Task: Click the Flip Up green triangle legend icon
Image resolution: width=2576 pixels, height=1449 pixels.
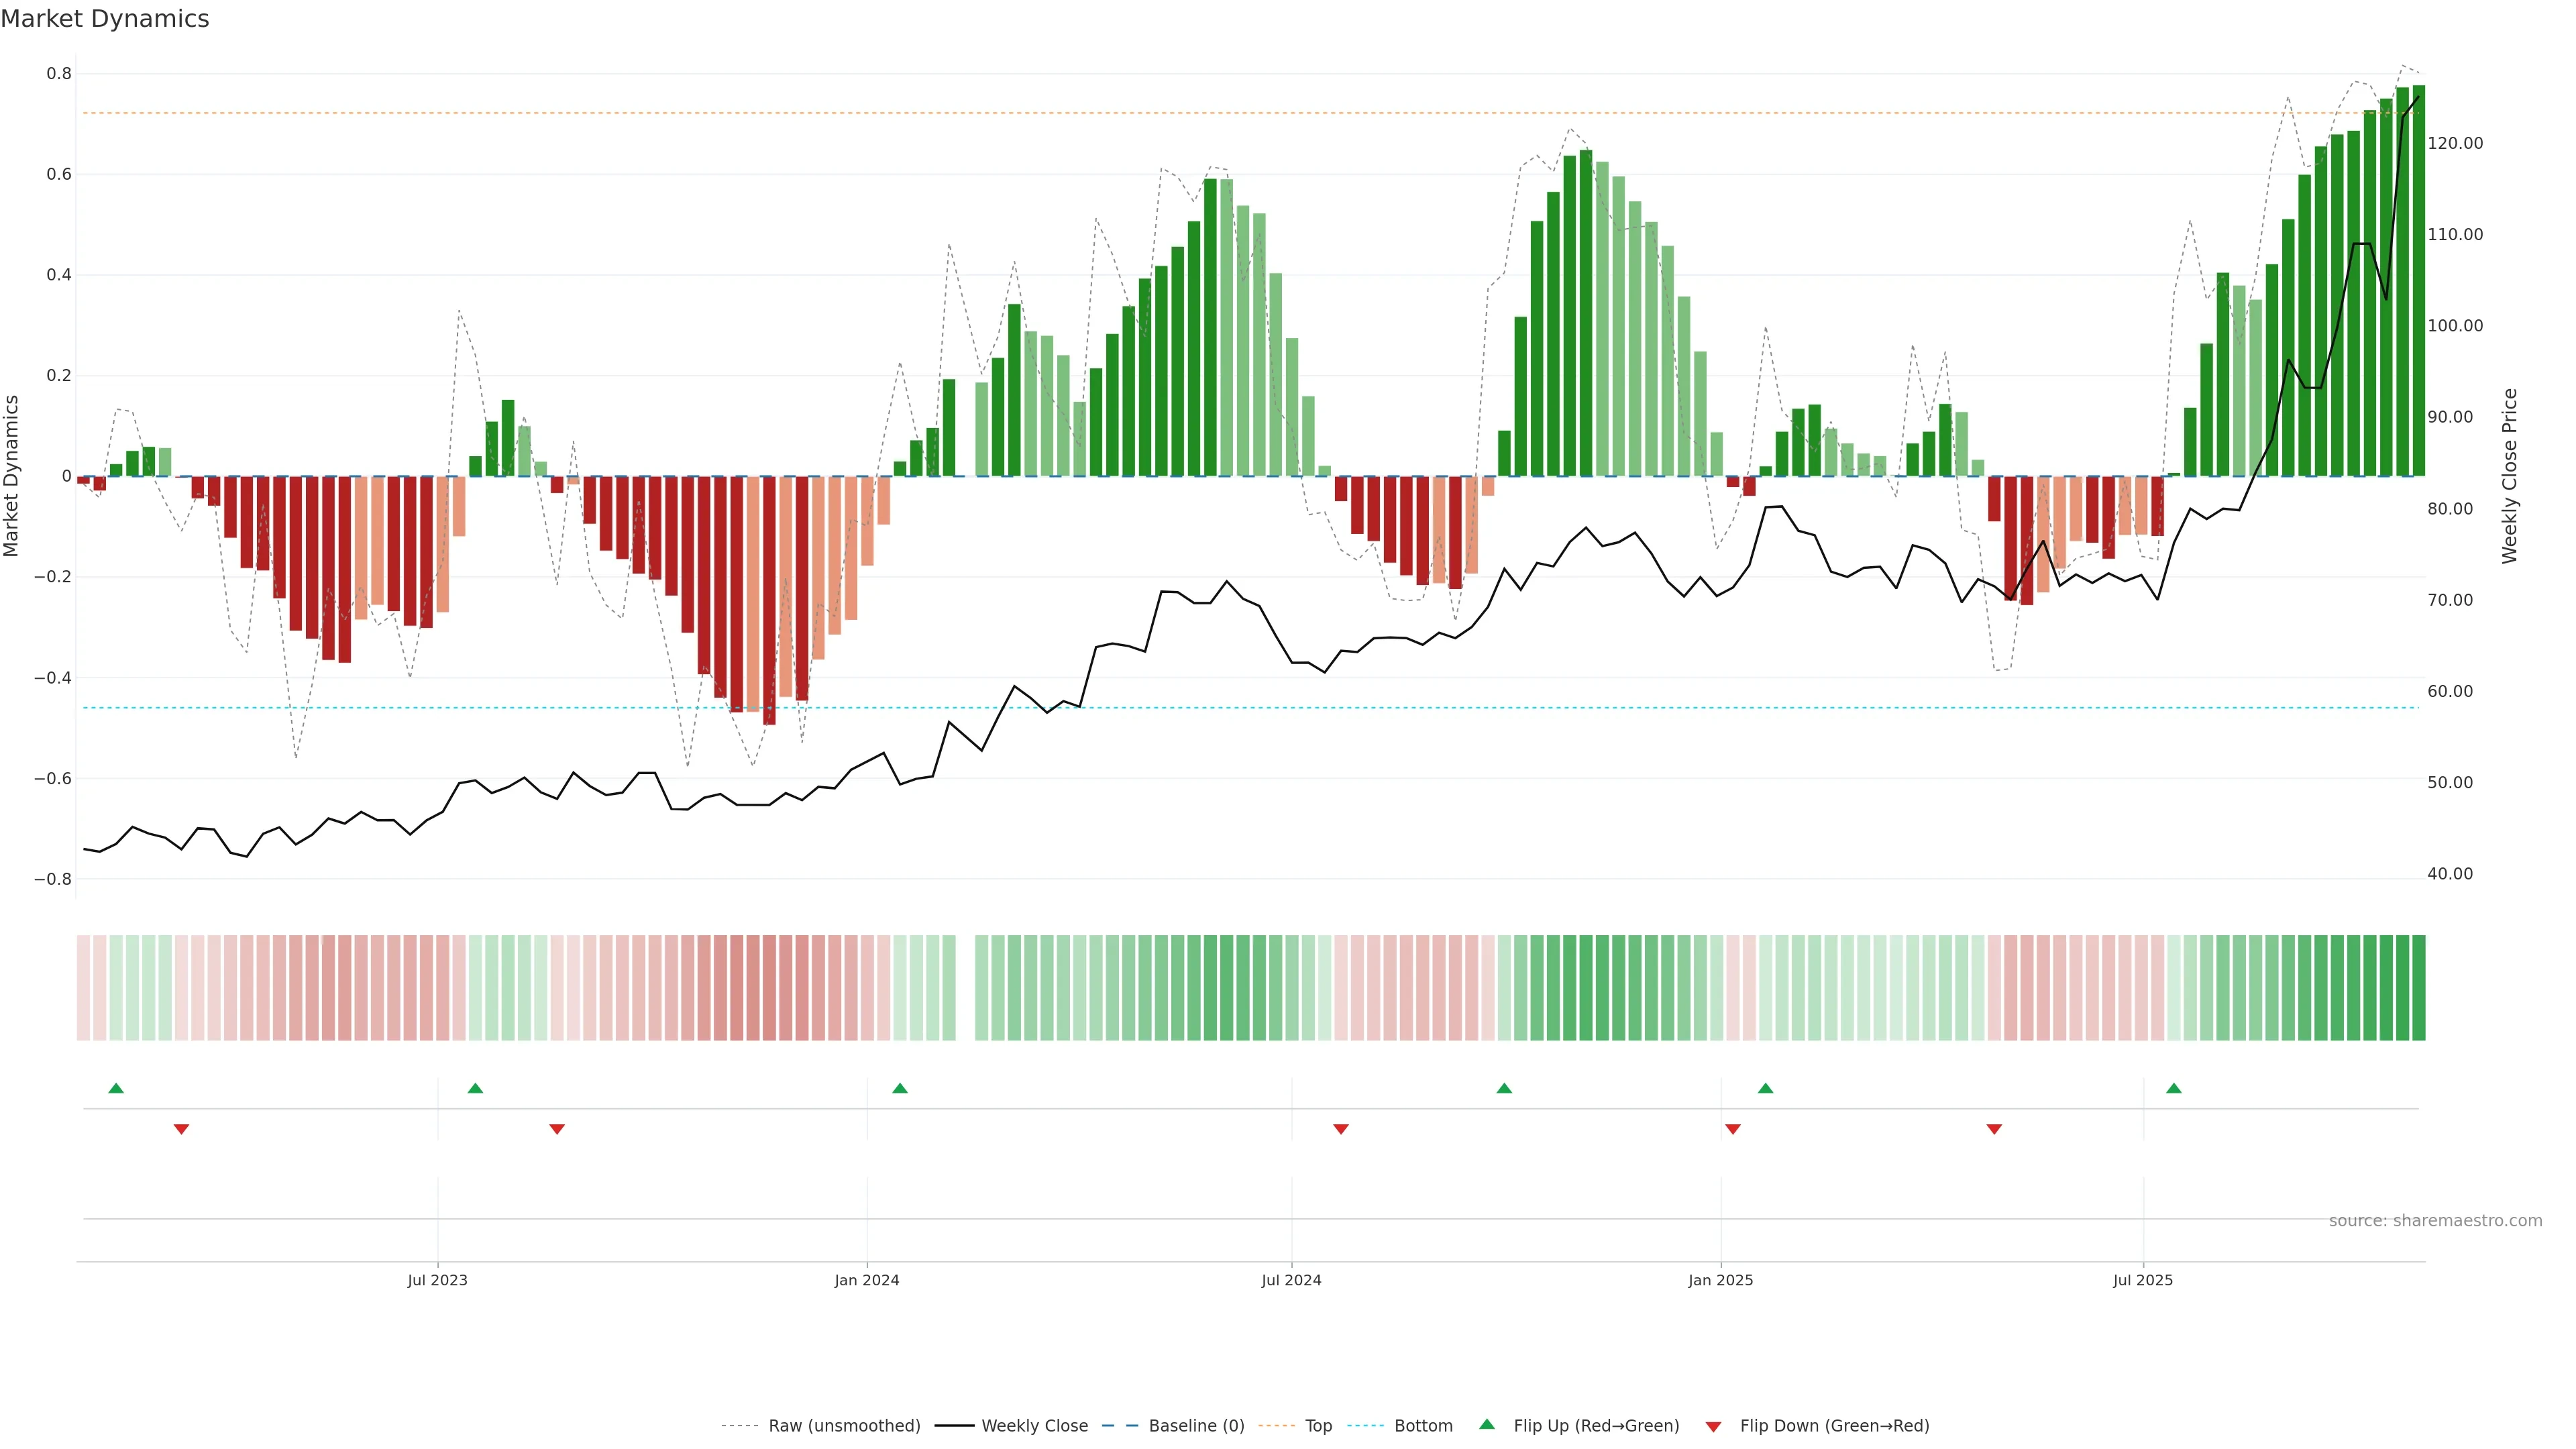Action: [1487, 1424]
